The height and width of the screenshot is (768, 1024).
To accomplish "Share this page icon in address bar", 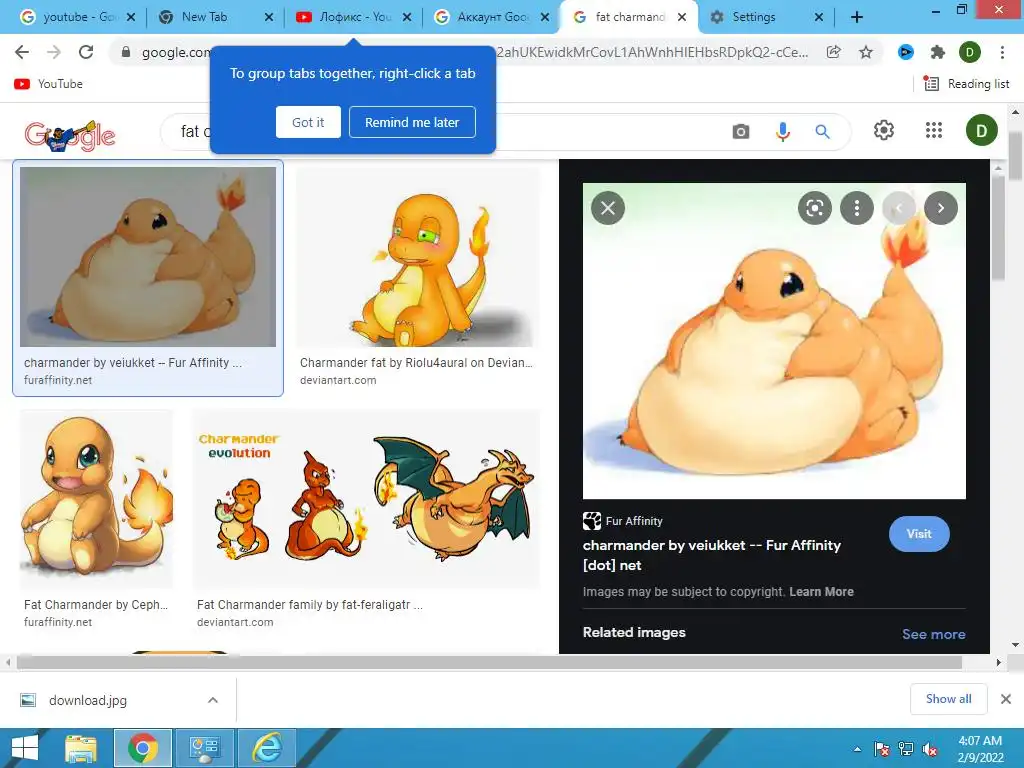I will (x=833, y=52).
